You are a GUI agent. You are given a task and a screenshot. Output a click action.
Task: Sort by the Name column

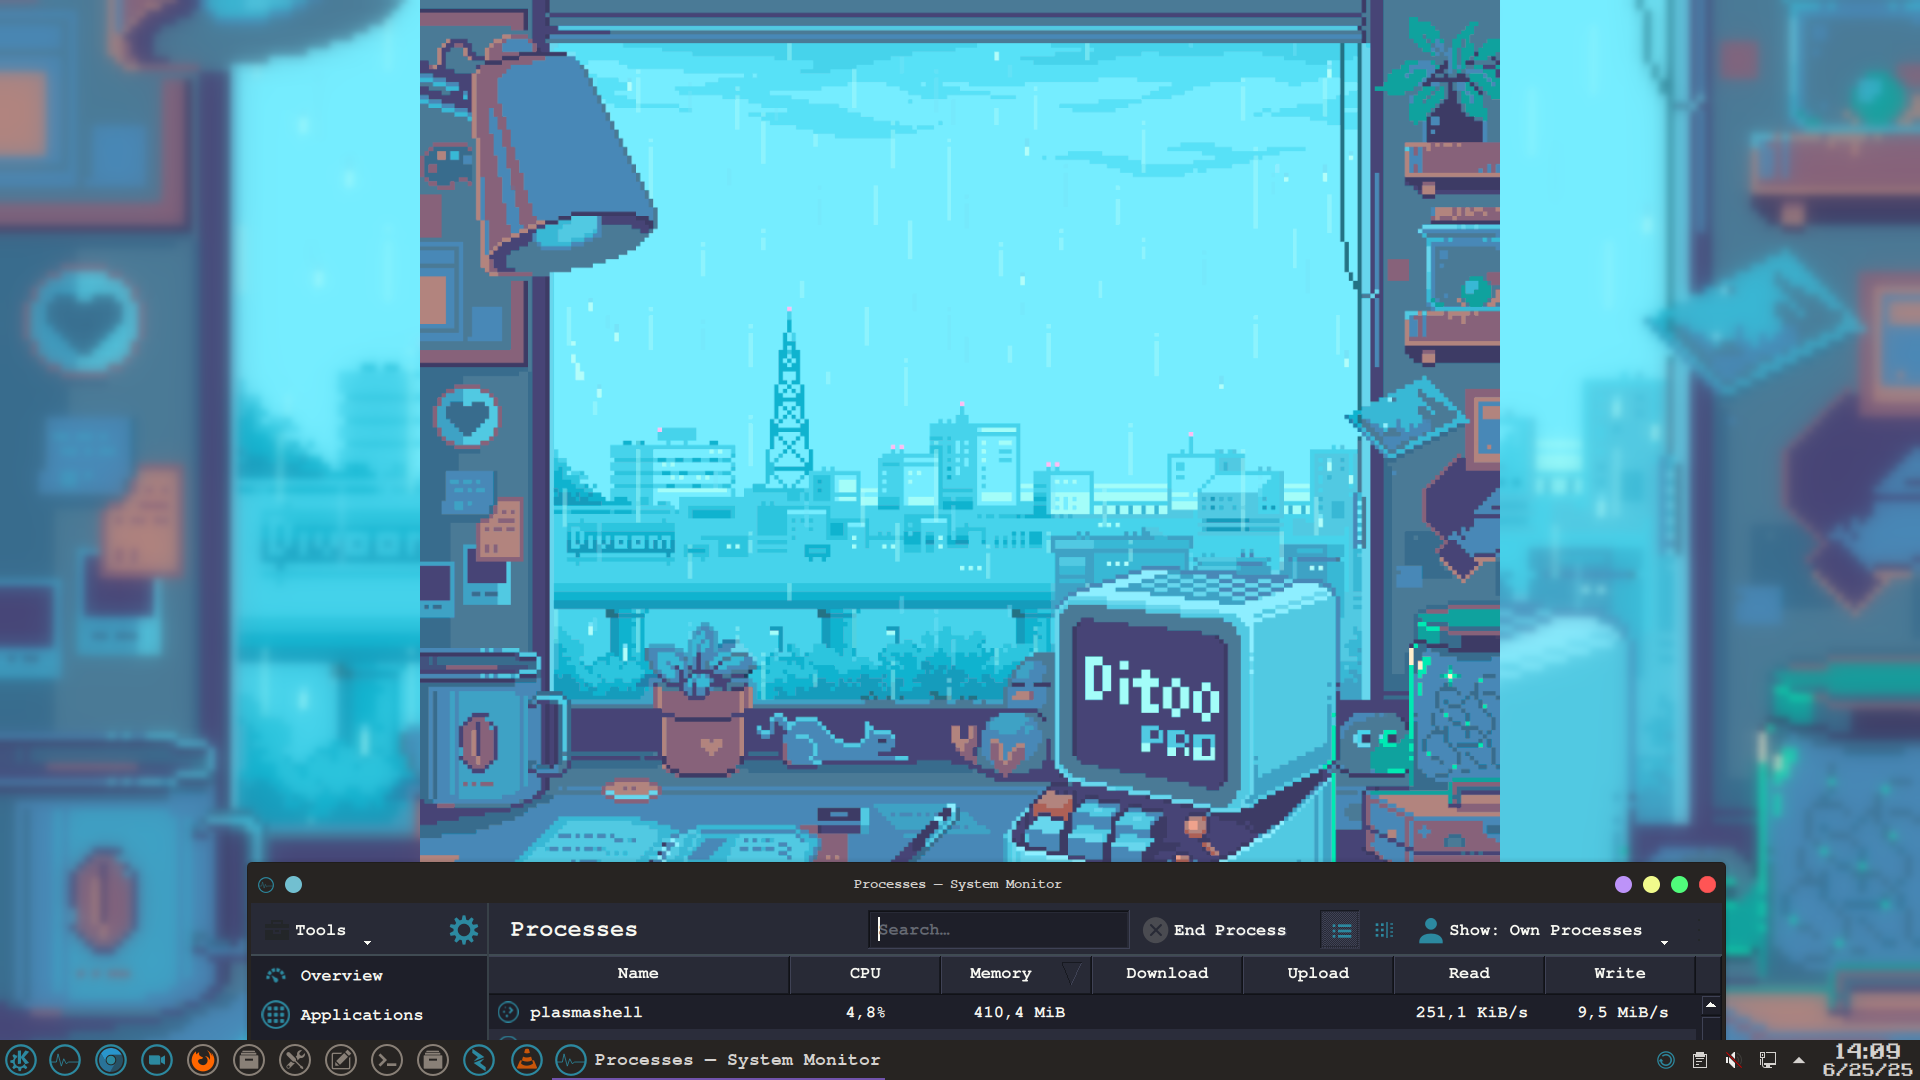[x=638, y=973]
